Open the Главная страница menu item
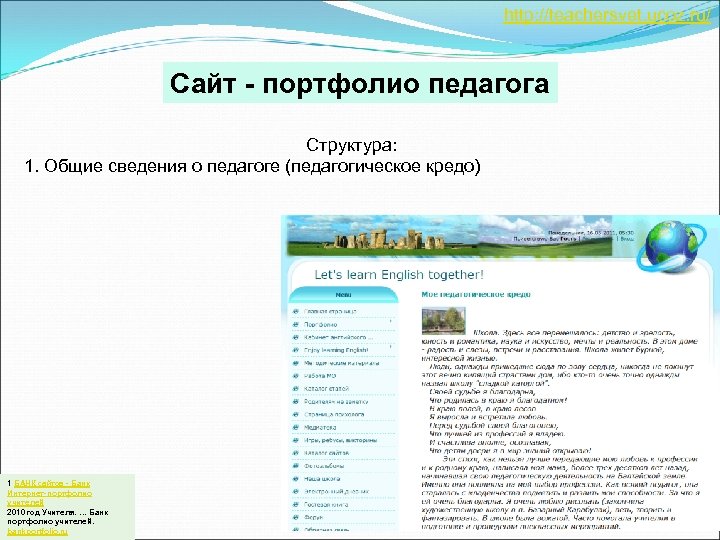Viewport: 720px width, 540px height. pyautogui.click(x=330, y=311)
